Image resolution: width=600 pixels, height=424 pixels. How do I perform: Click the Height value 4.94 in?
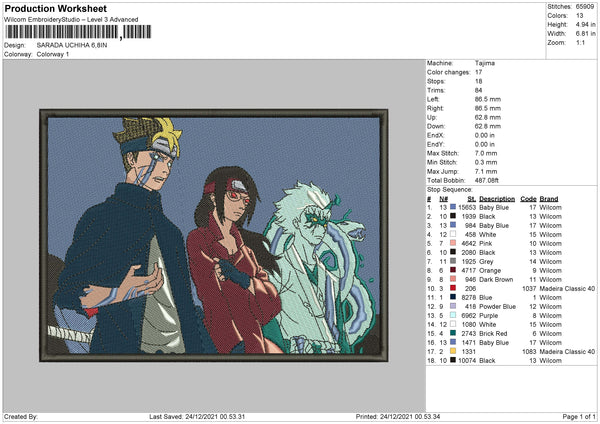(x=585, y=24)
